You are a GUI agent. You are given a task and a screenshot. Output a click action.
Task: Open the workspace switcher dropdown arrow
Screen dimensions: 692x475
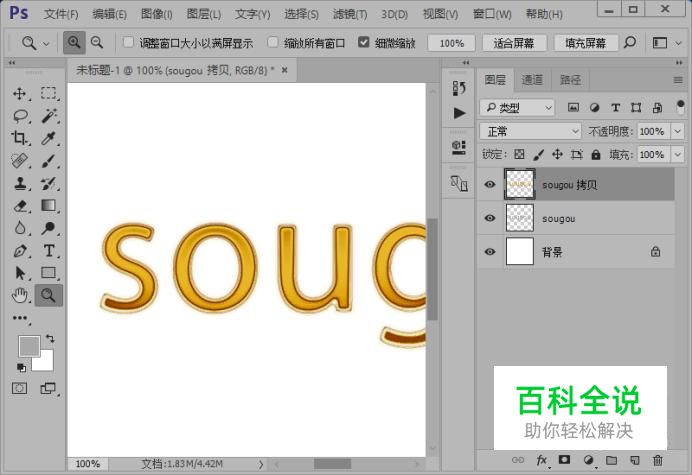pos(678,43)
